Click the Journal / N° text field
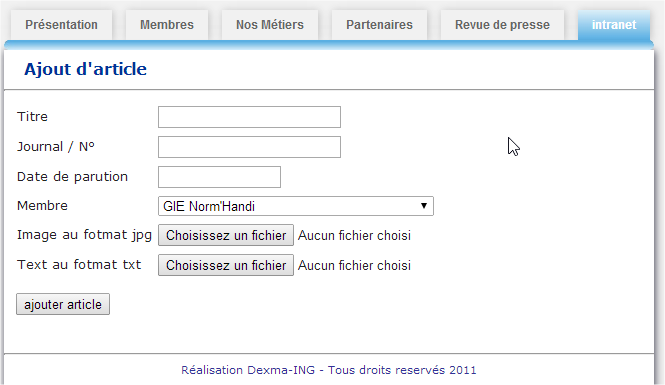This screenshot has height=385, width=665. [x=249, y=147]
